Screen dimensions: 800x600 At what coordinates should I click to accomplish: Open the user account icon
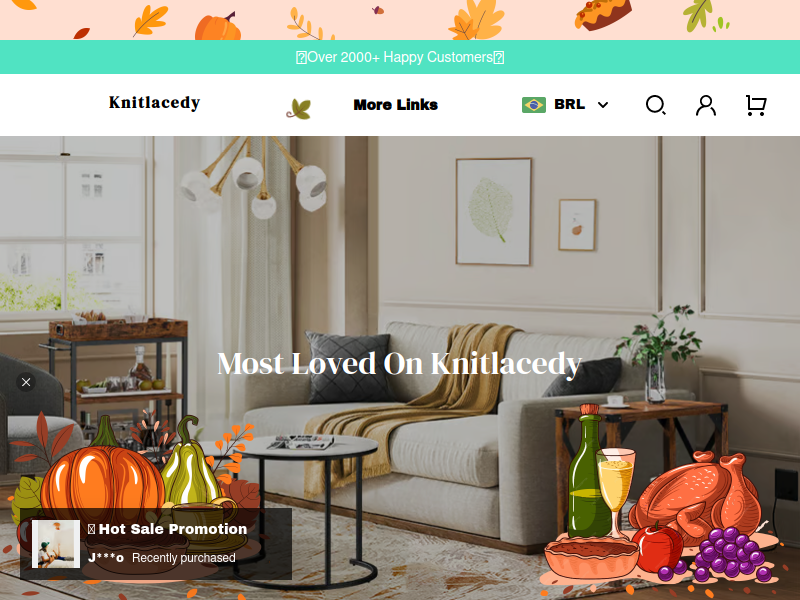[x=706, y=105]
